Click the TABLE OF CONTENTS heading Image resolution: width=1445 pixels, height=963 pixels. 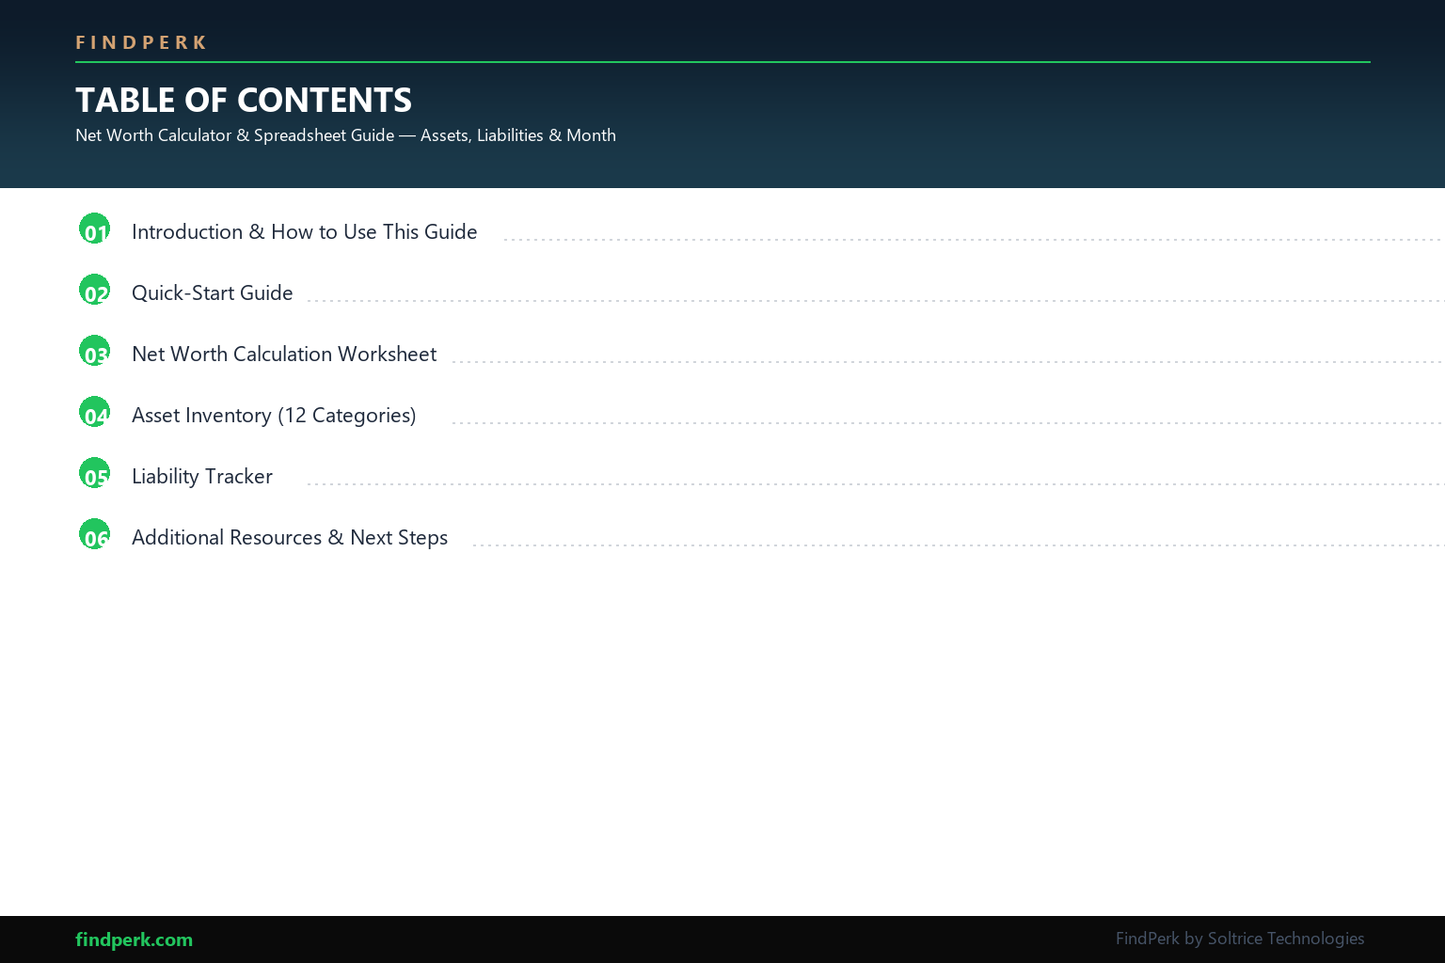243,100
